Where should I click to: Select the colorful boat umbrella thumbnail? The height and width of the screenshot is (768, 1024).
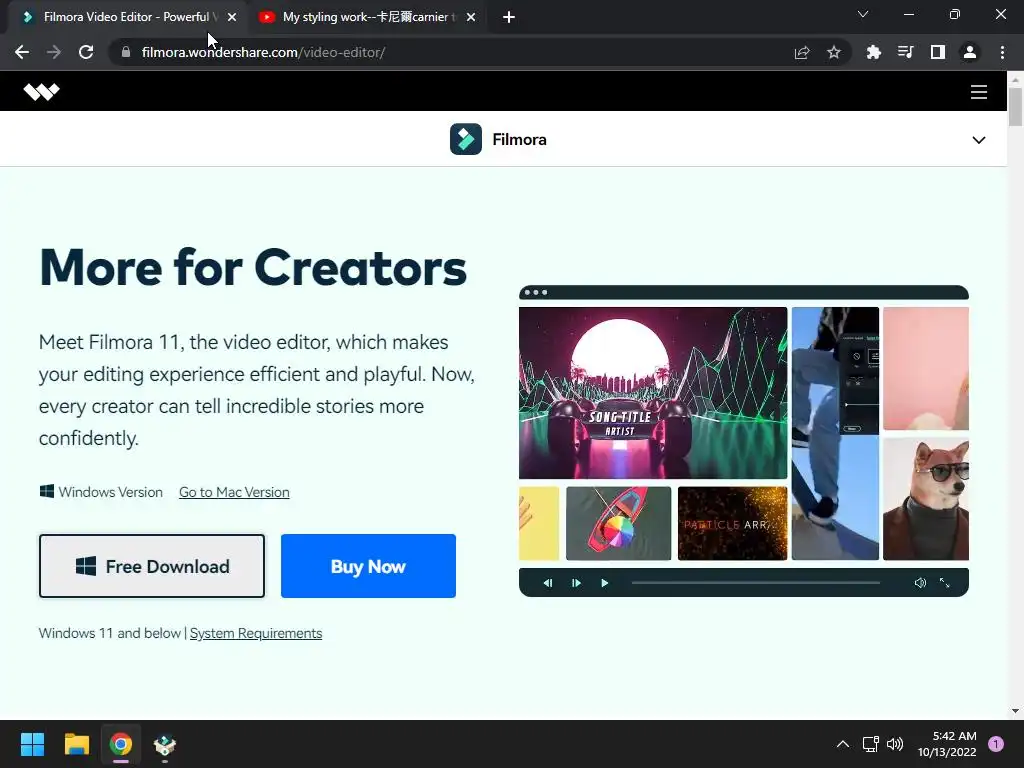coord(618,523)
